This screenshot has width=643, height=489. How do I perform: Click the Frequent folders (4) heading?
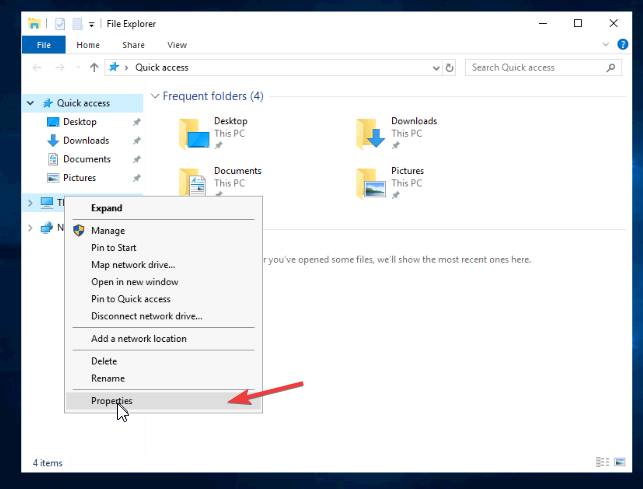[213, 96]
